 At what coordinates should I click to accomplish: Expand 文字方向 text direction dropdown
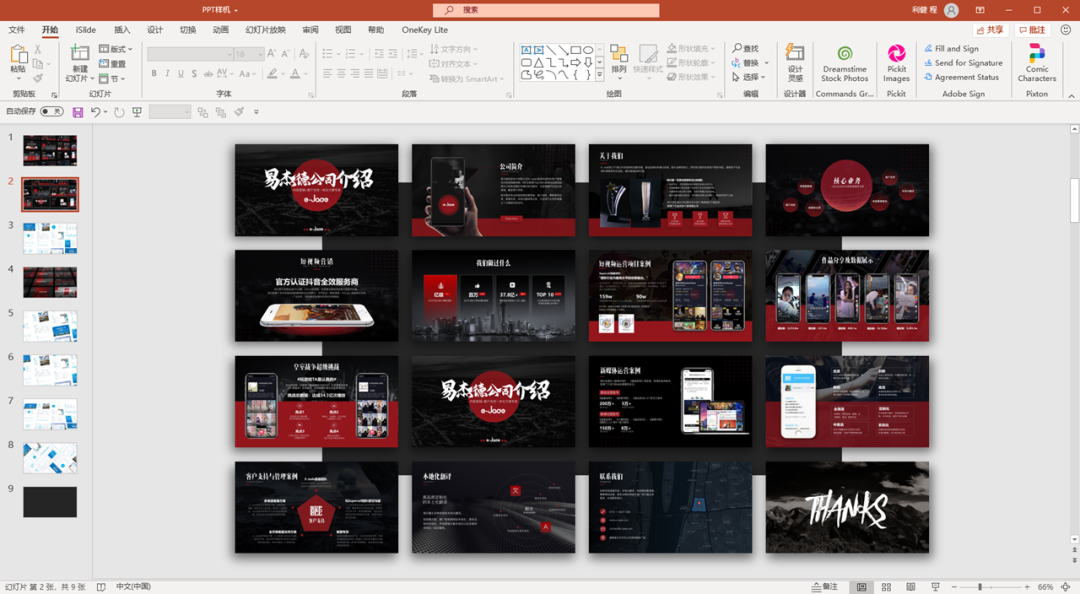(x=453, y=49)
